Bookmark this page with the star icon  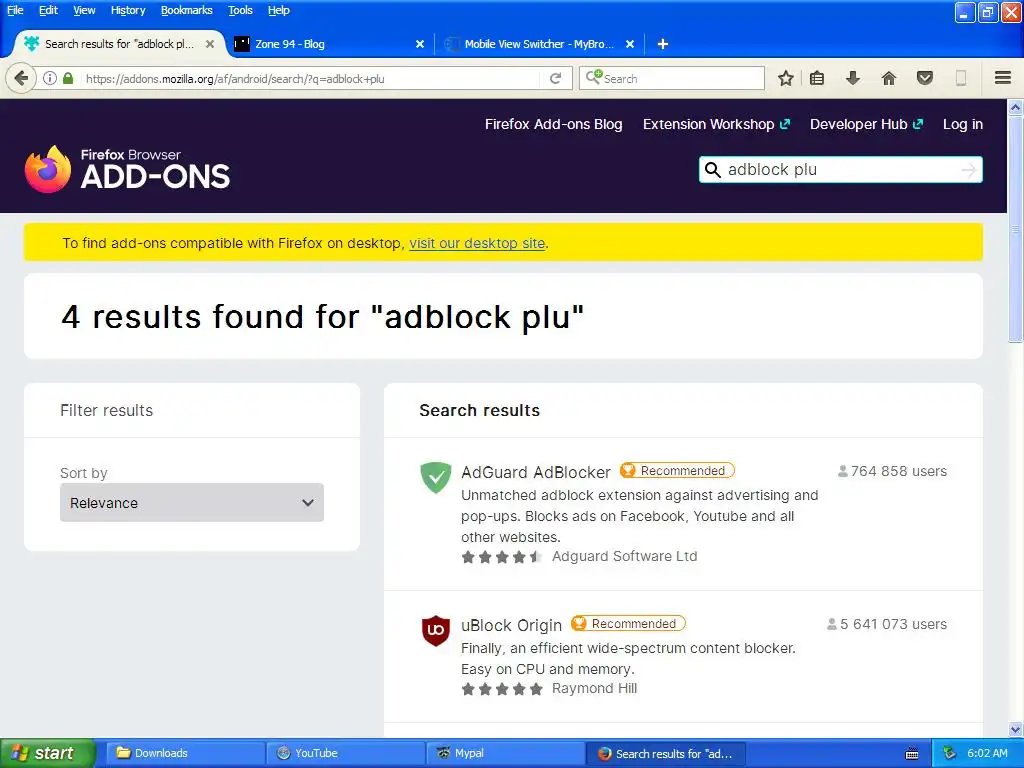786,78
